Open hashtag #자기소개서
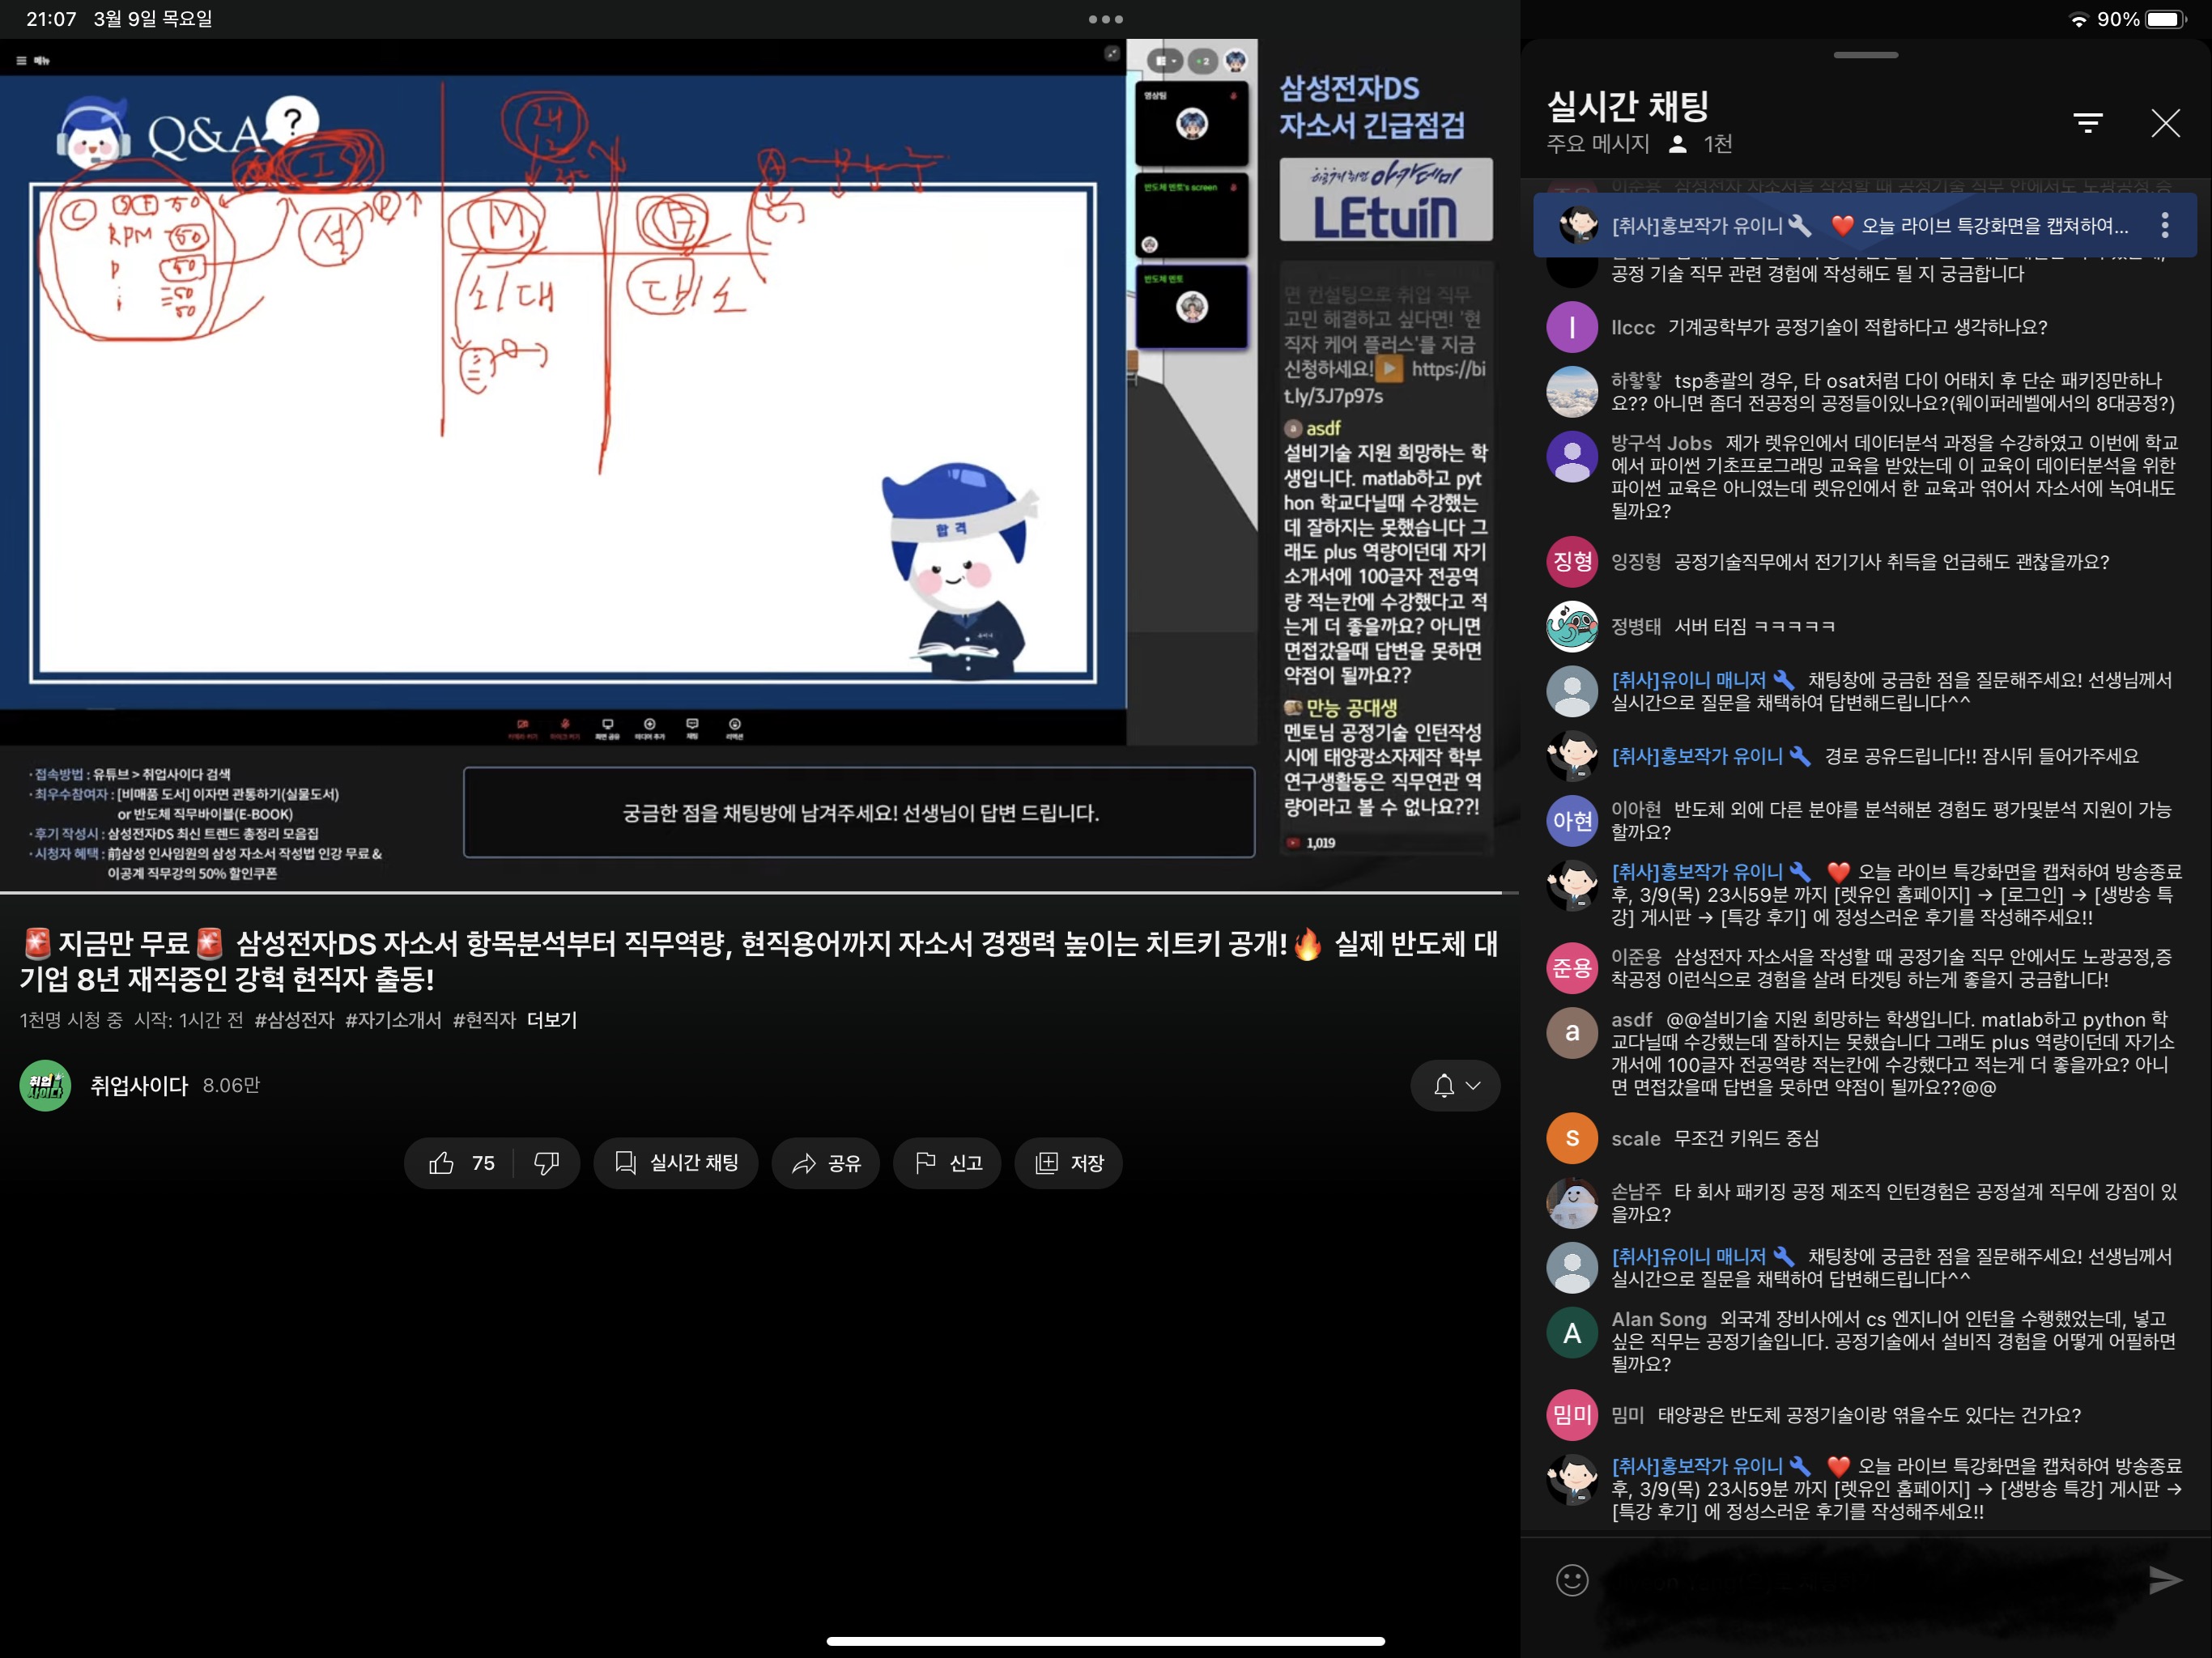Image resolution: width=2212 pixels, height=1658 pixels. [393, 1020]
